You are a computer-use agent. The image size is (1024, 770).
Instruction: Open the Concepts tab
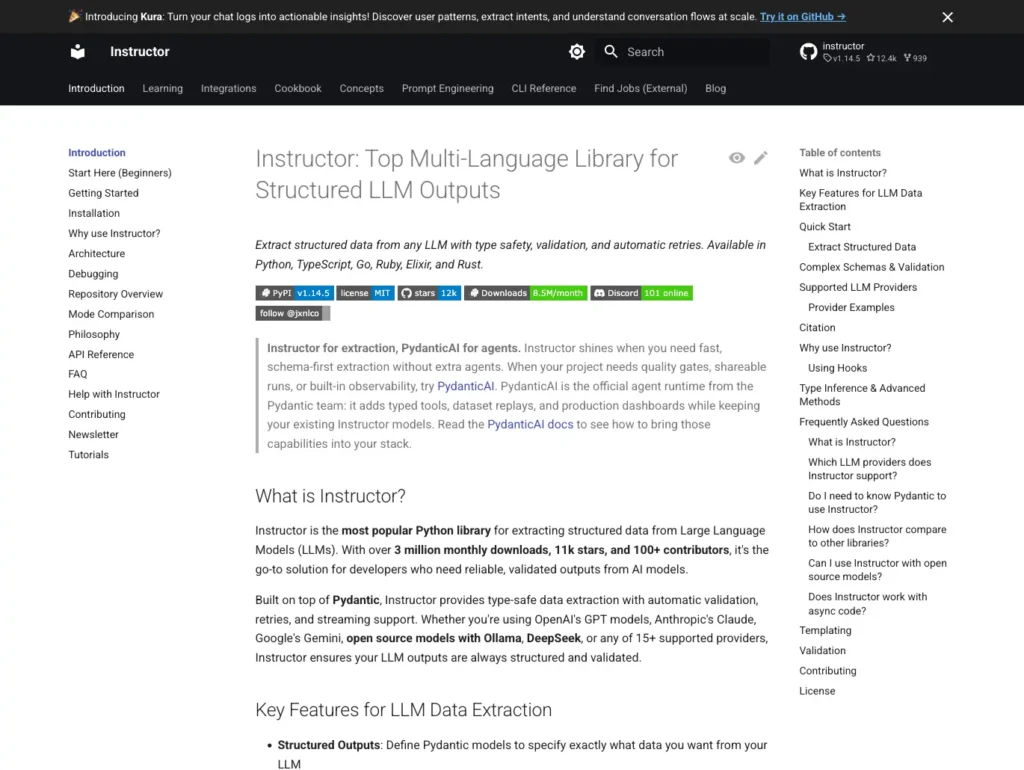pyautogui.click(x=361, y=88)
